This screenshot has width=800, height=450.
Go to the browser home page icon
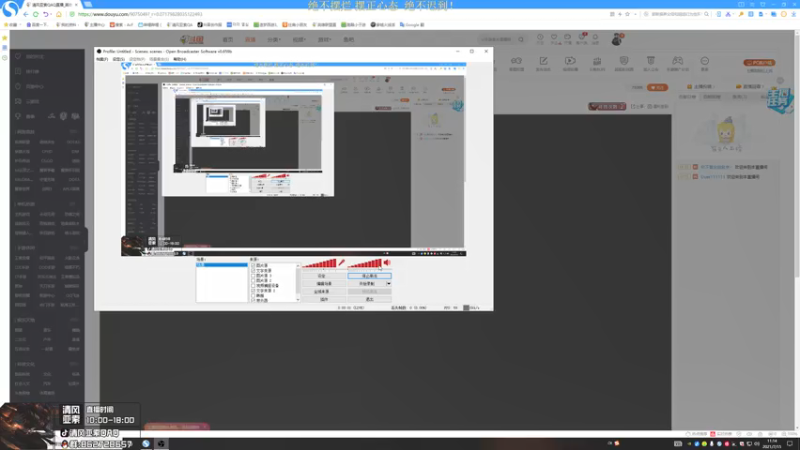(59, 14)
